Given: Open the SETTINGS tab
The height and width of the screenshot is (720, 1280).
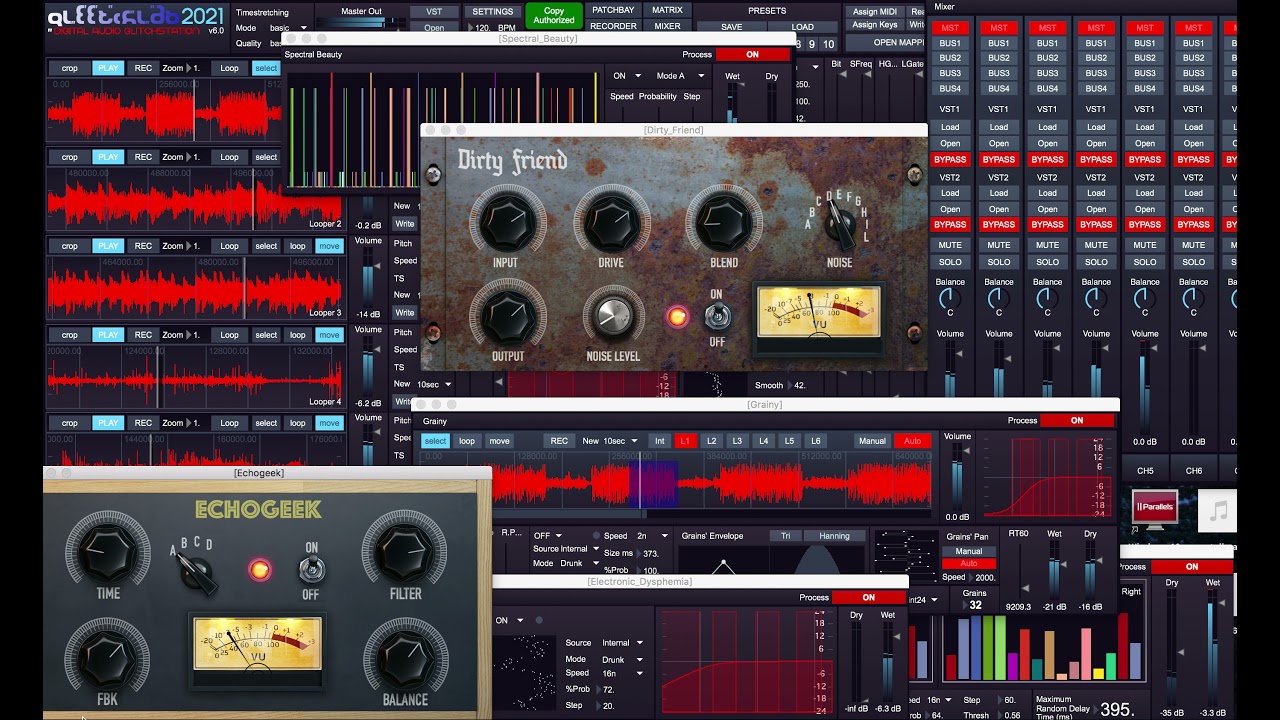Looking at the screenshot, I should [493, 12].
